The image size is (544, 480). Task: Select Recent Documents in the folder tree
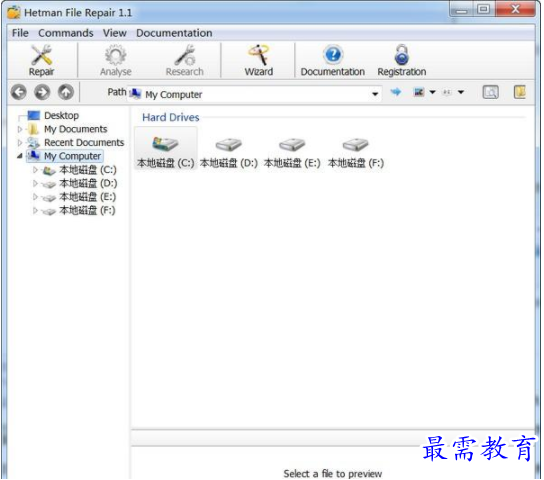pos(84,143)
